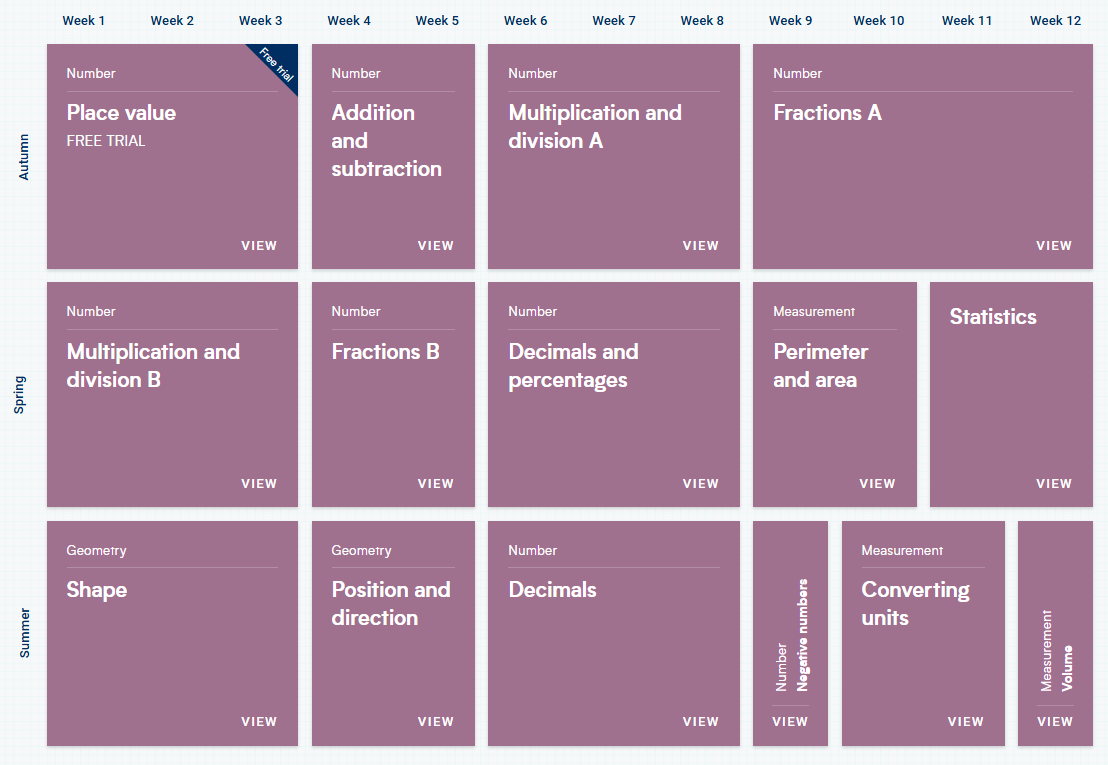Open the Fractions A title
This screenshot has width=1108, height=765.
(x=827, y=113)
